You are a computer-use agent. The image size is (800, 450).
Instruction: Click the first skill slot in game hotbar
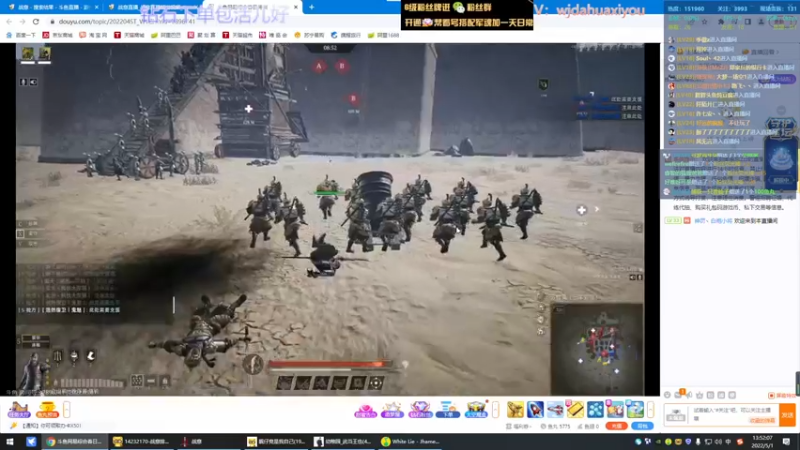pos(285,383)
